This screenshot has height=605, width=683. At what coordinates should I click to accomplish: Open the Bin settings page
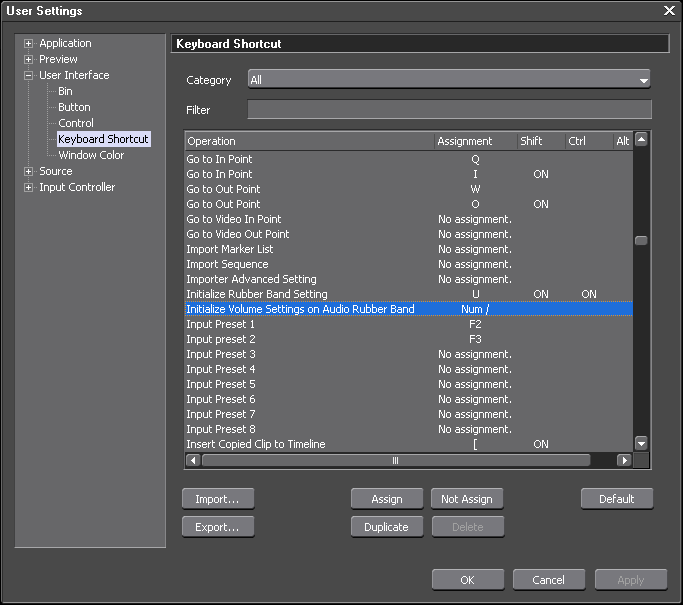pyautogui.click(x=65, y=91)
